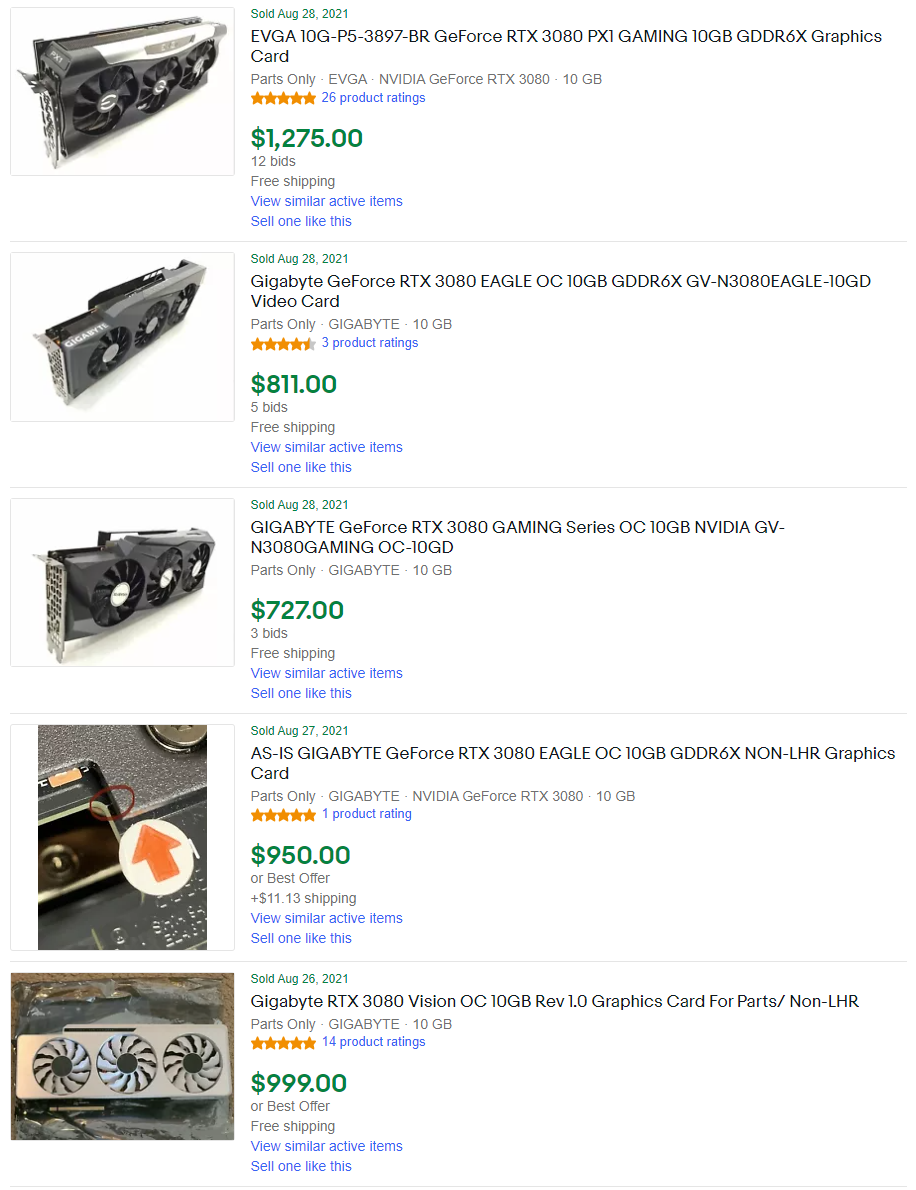This screenshot has width=916, height=1190.
Task: Click the white Vision OC card thumbnail
Action: coord(122,1056)
